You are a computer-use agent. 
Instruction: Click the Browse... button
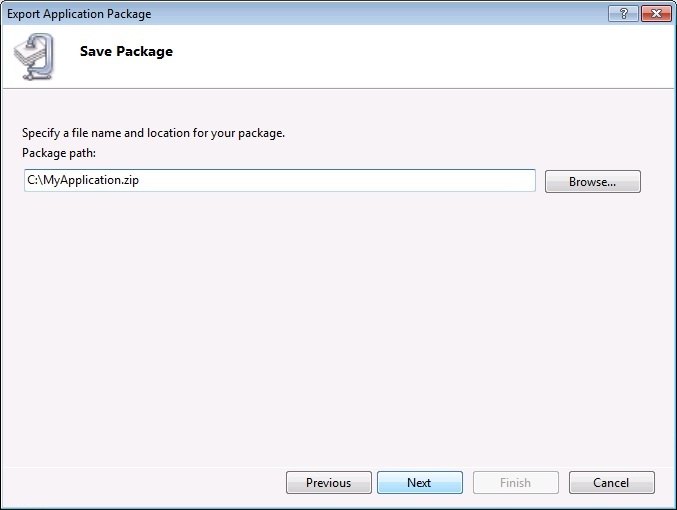(592, 182)
